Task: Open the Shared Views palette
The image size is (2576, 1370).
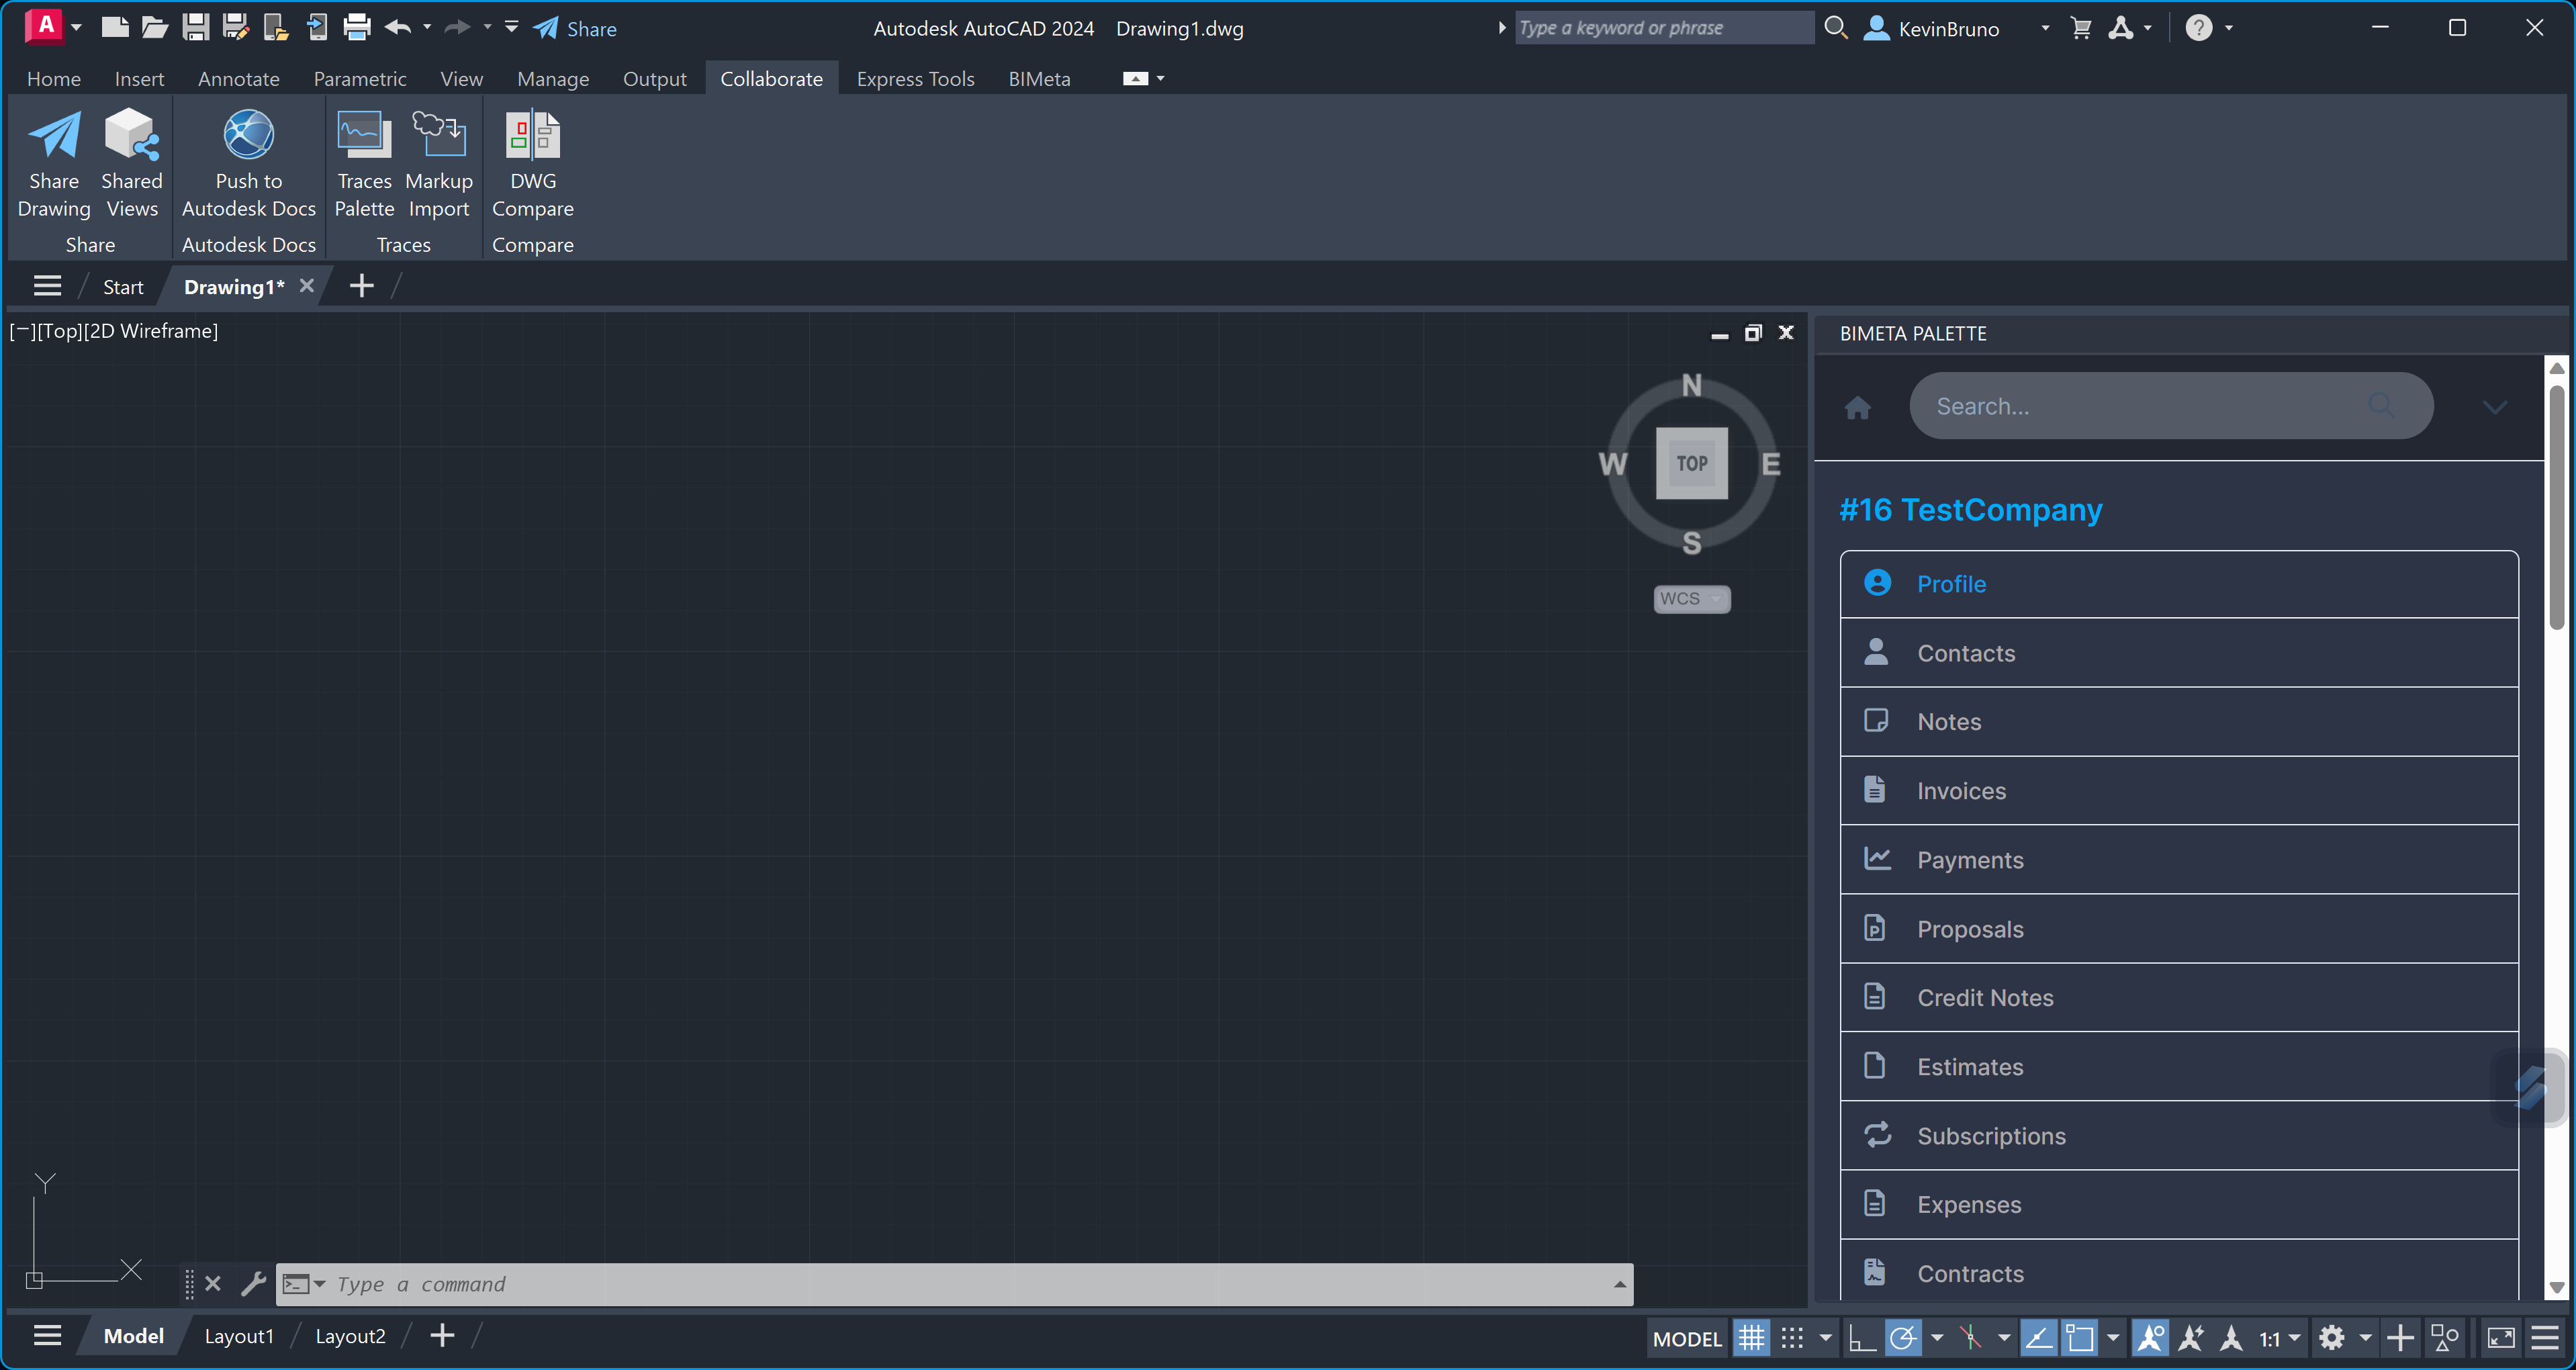Action: (131, 164)
